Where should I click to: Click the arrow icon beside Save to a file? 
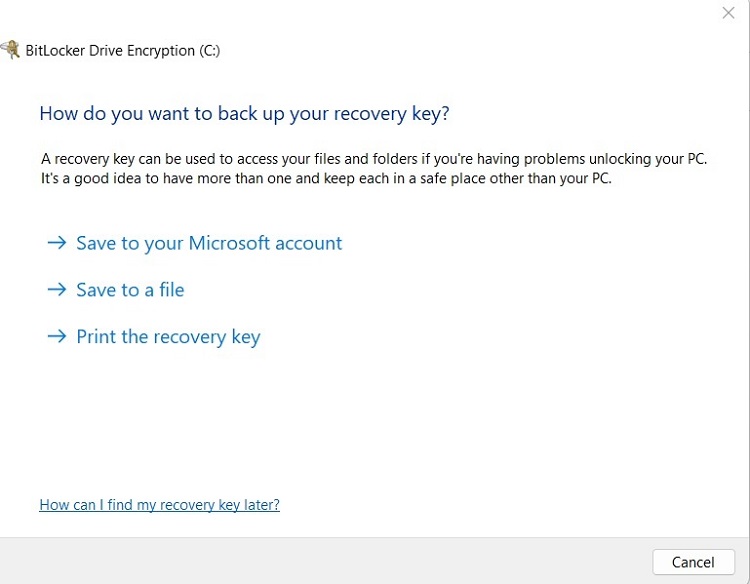tap(57, 290)
